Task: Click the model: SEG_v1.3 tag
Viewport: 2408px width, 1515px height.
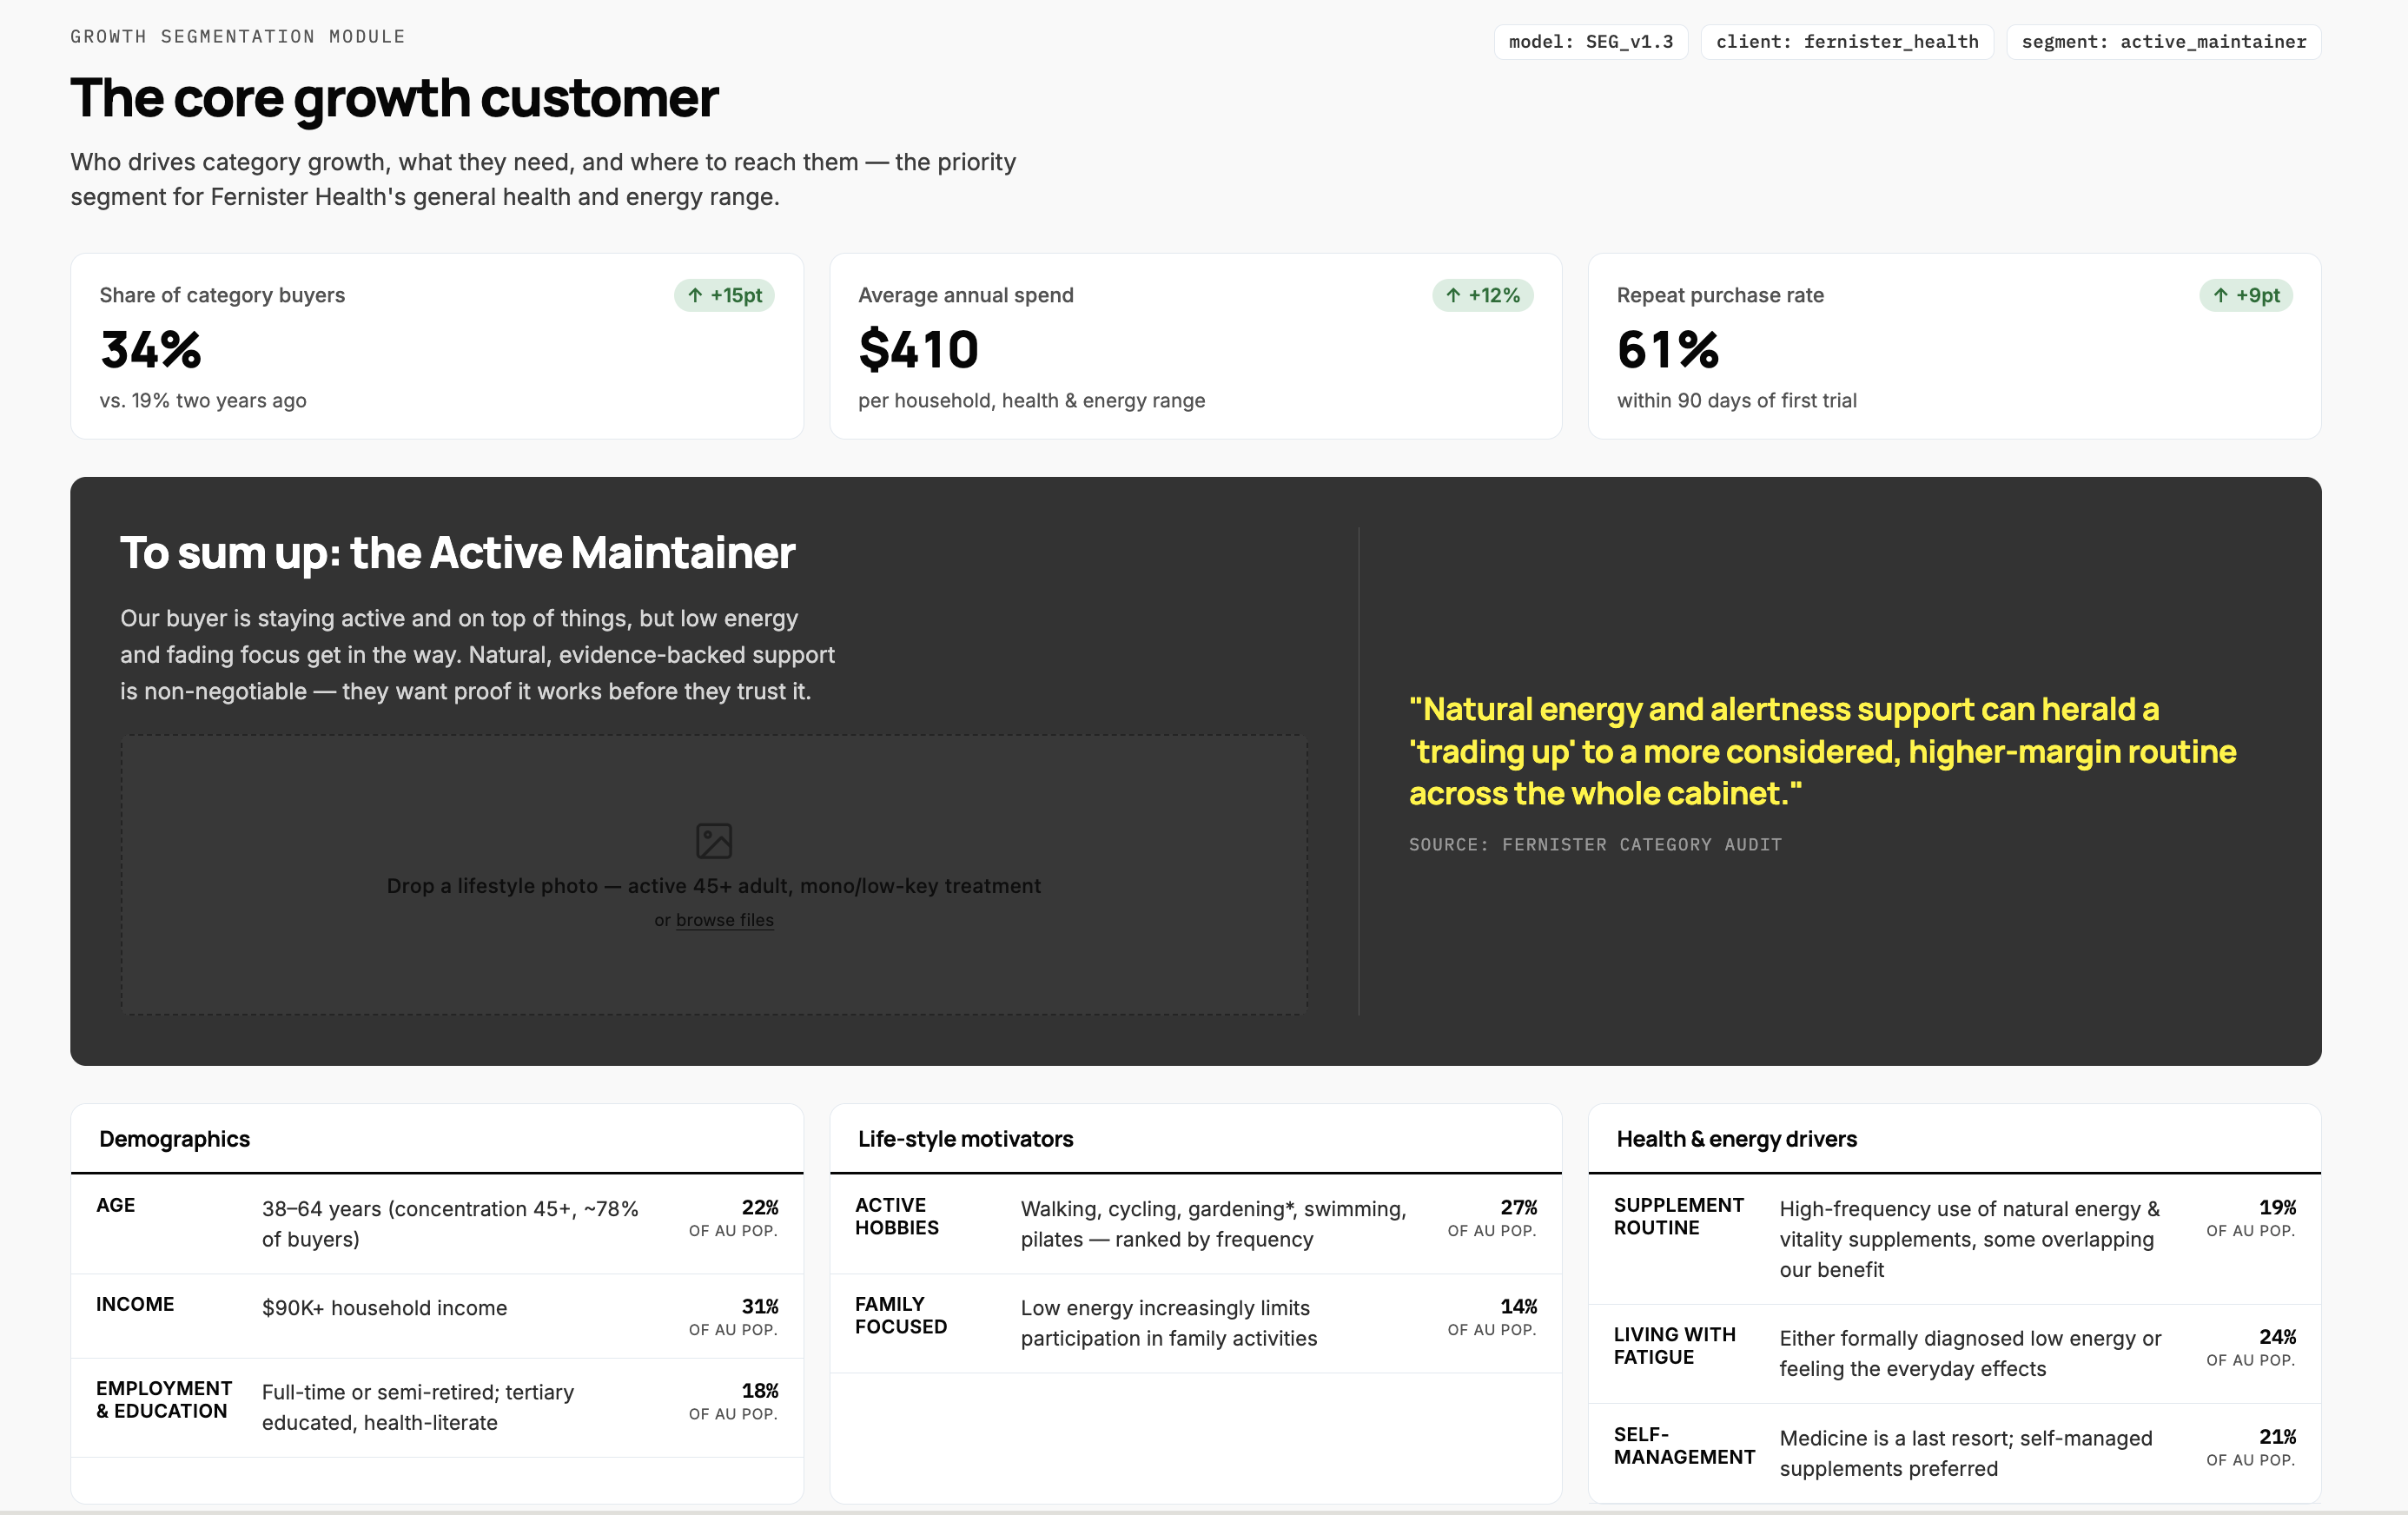Action: 1591,42
